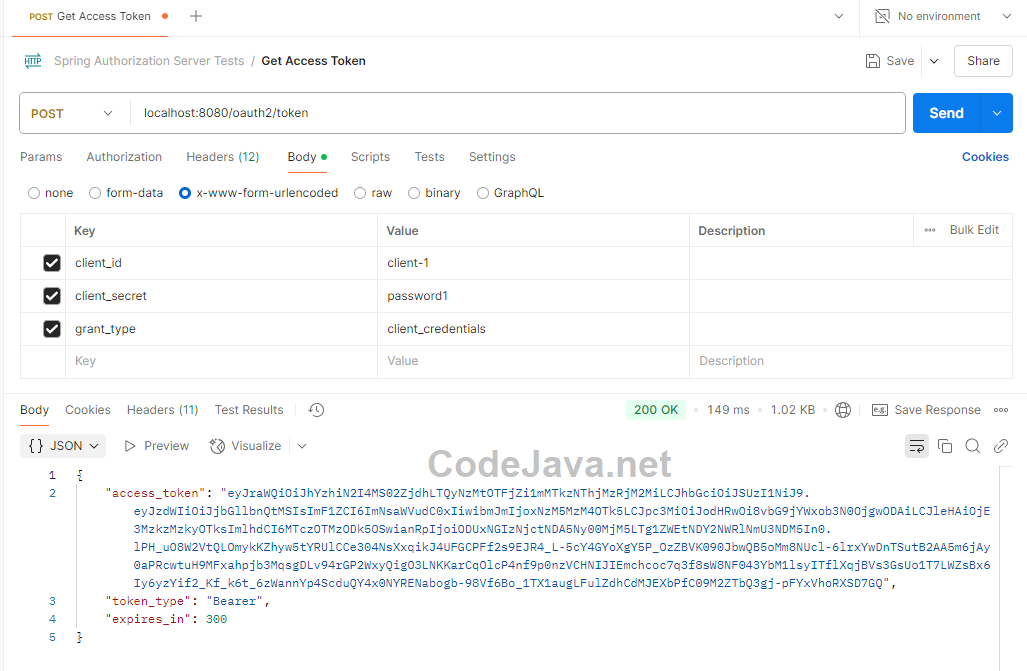
Task: Open response history clock icon
Action: click(x=316, y=410)
